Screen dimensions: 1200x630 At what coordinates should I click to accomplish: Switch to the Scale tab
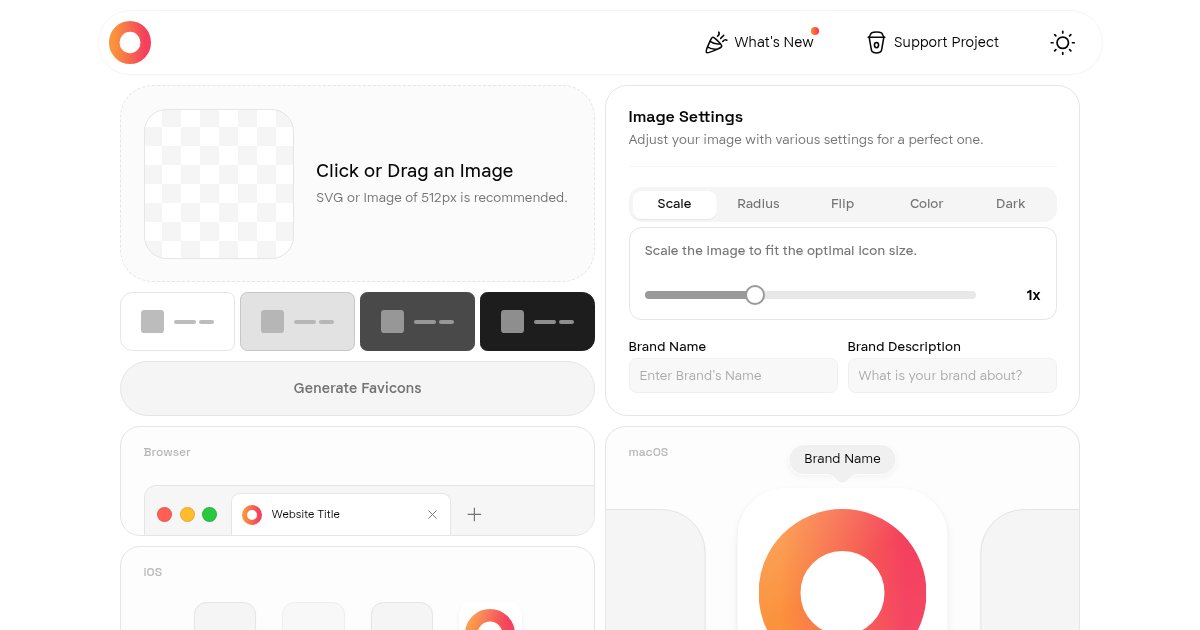tap(674, 204)
